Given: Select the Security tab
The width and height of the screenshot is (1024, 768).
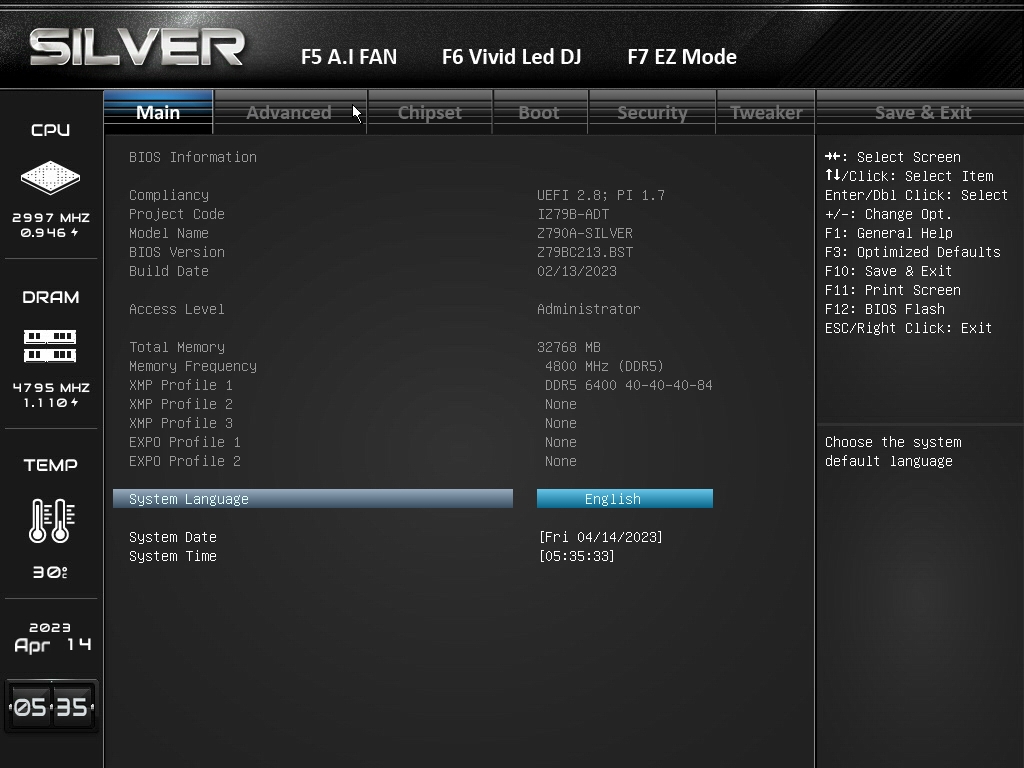Looking at the screenshot, I should tap(652, 112).
